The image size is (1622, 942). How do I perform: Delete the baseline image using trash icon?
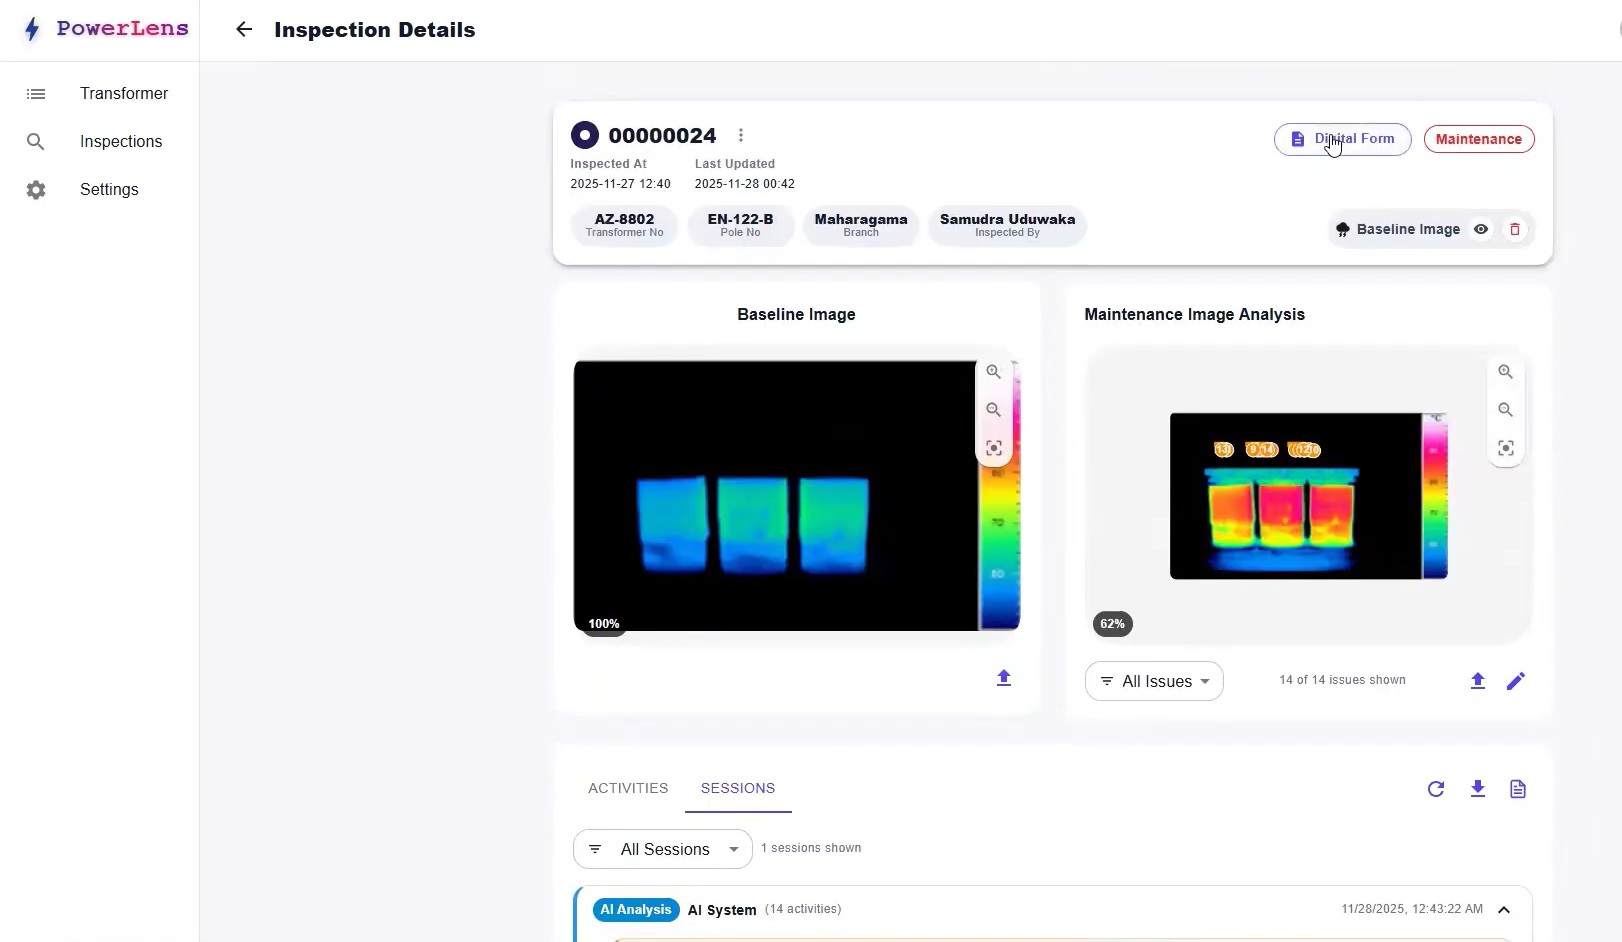pyautogui.click(x=1515, y=229)
